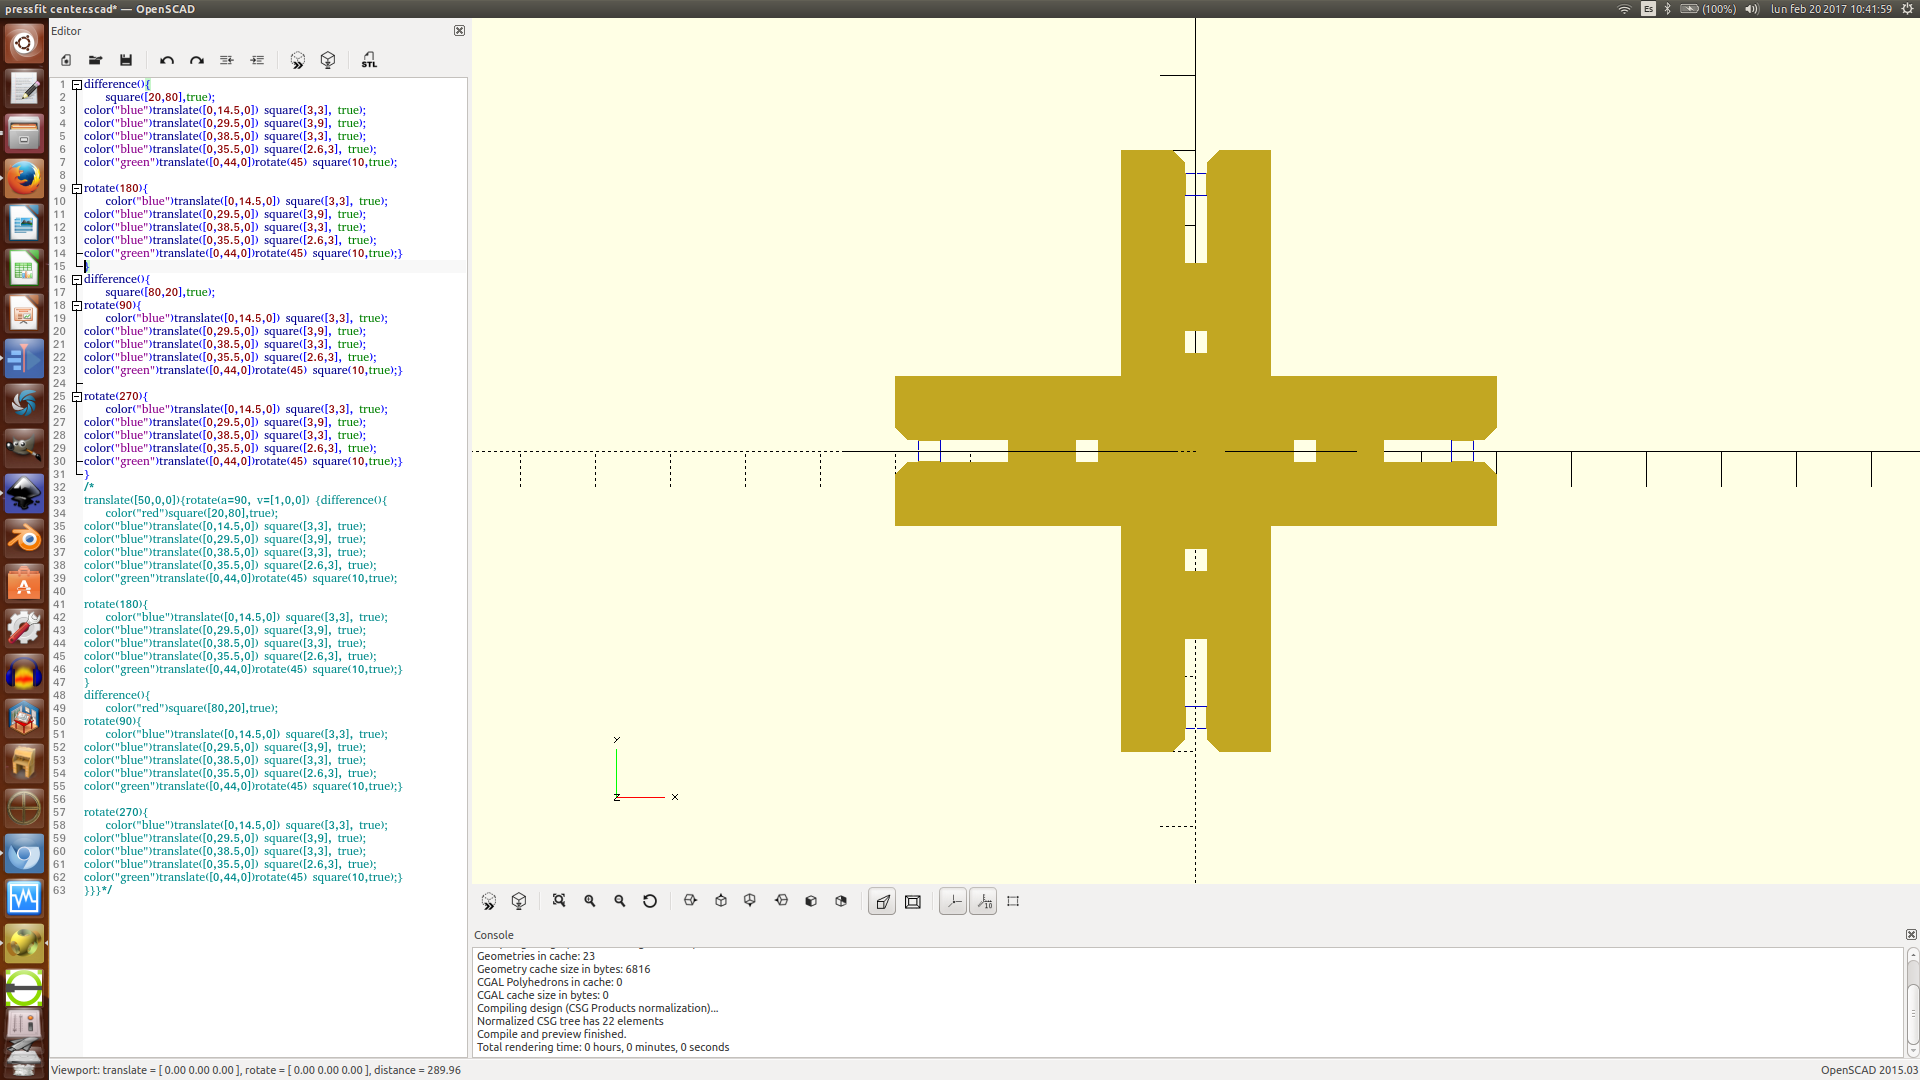Click the 'rotate(270){' text on line 25
Viewport: 1920px width, 1080px height.
(x=116, y=396)
